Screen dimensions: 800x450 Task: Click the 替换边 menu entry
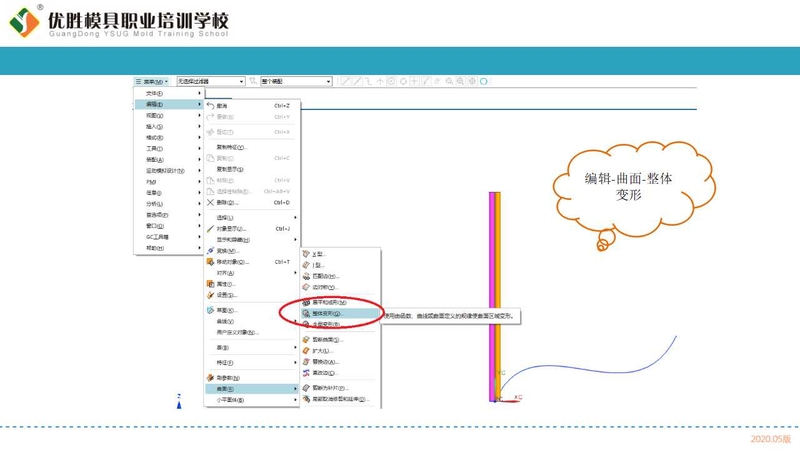pyautogui.click(x=326, y=362)
